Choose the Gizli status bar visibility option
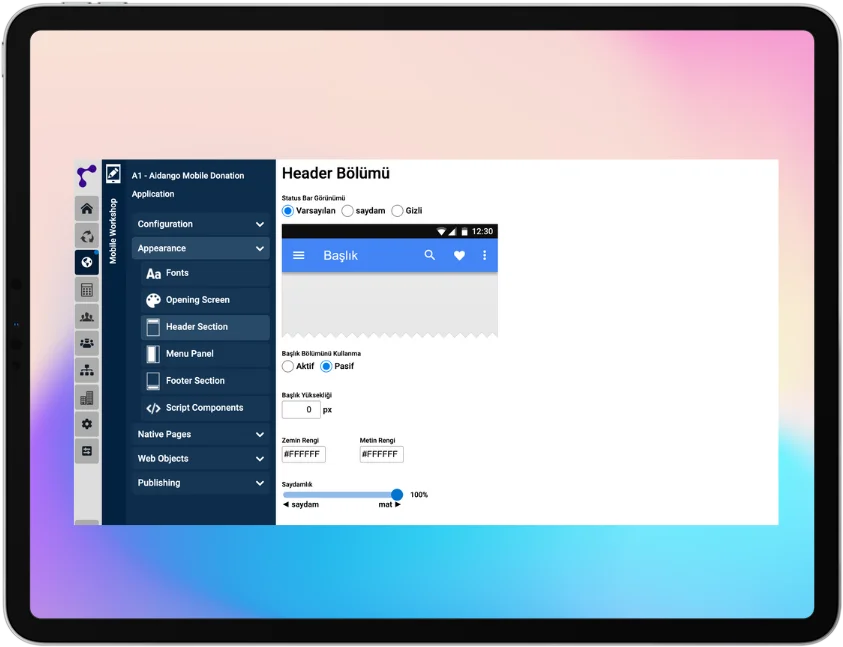The image size is (843, 647). pyautogui.click(x=398, y=210)
